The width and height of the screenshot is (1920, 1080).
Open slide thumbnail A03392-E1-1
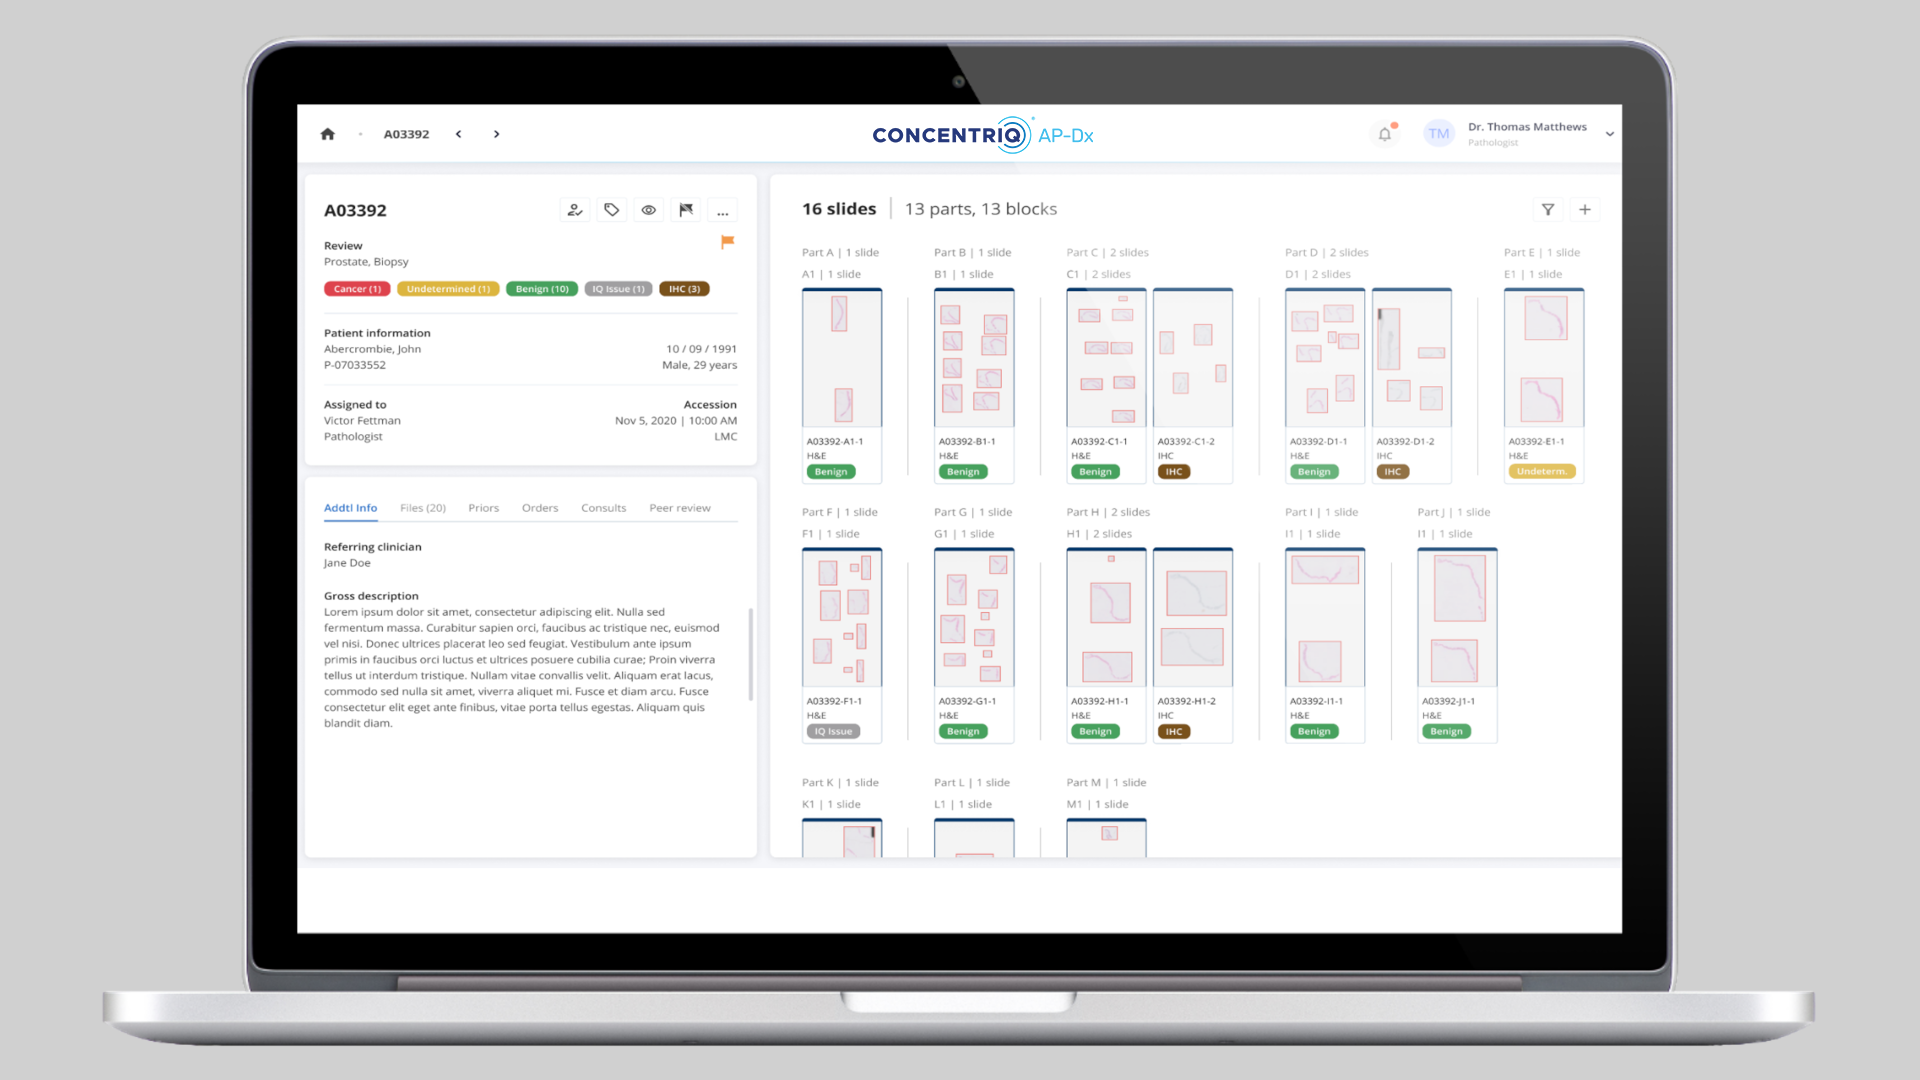1543,358
